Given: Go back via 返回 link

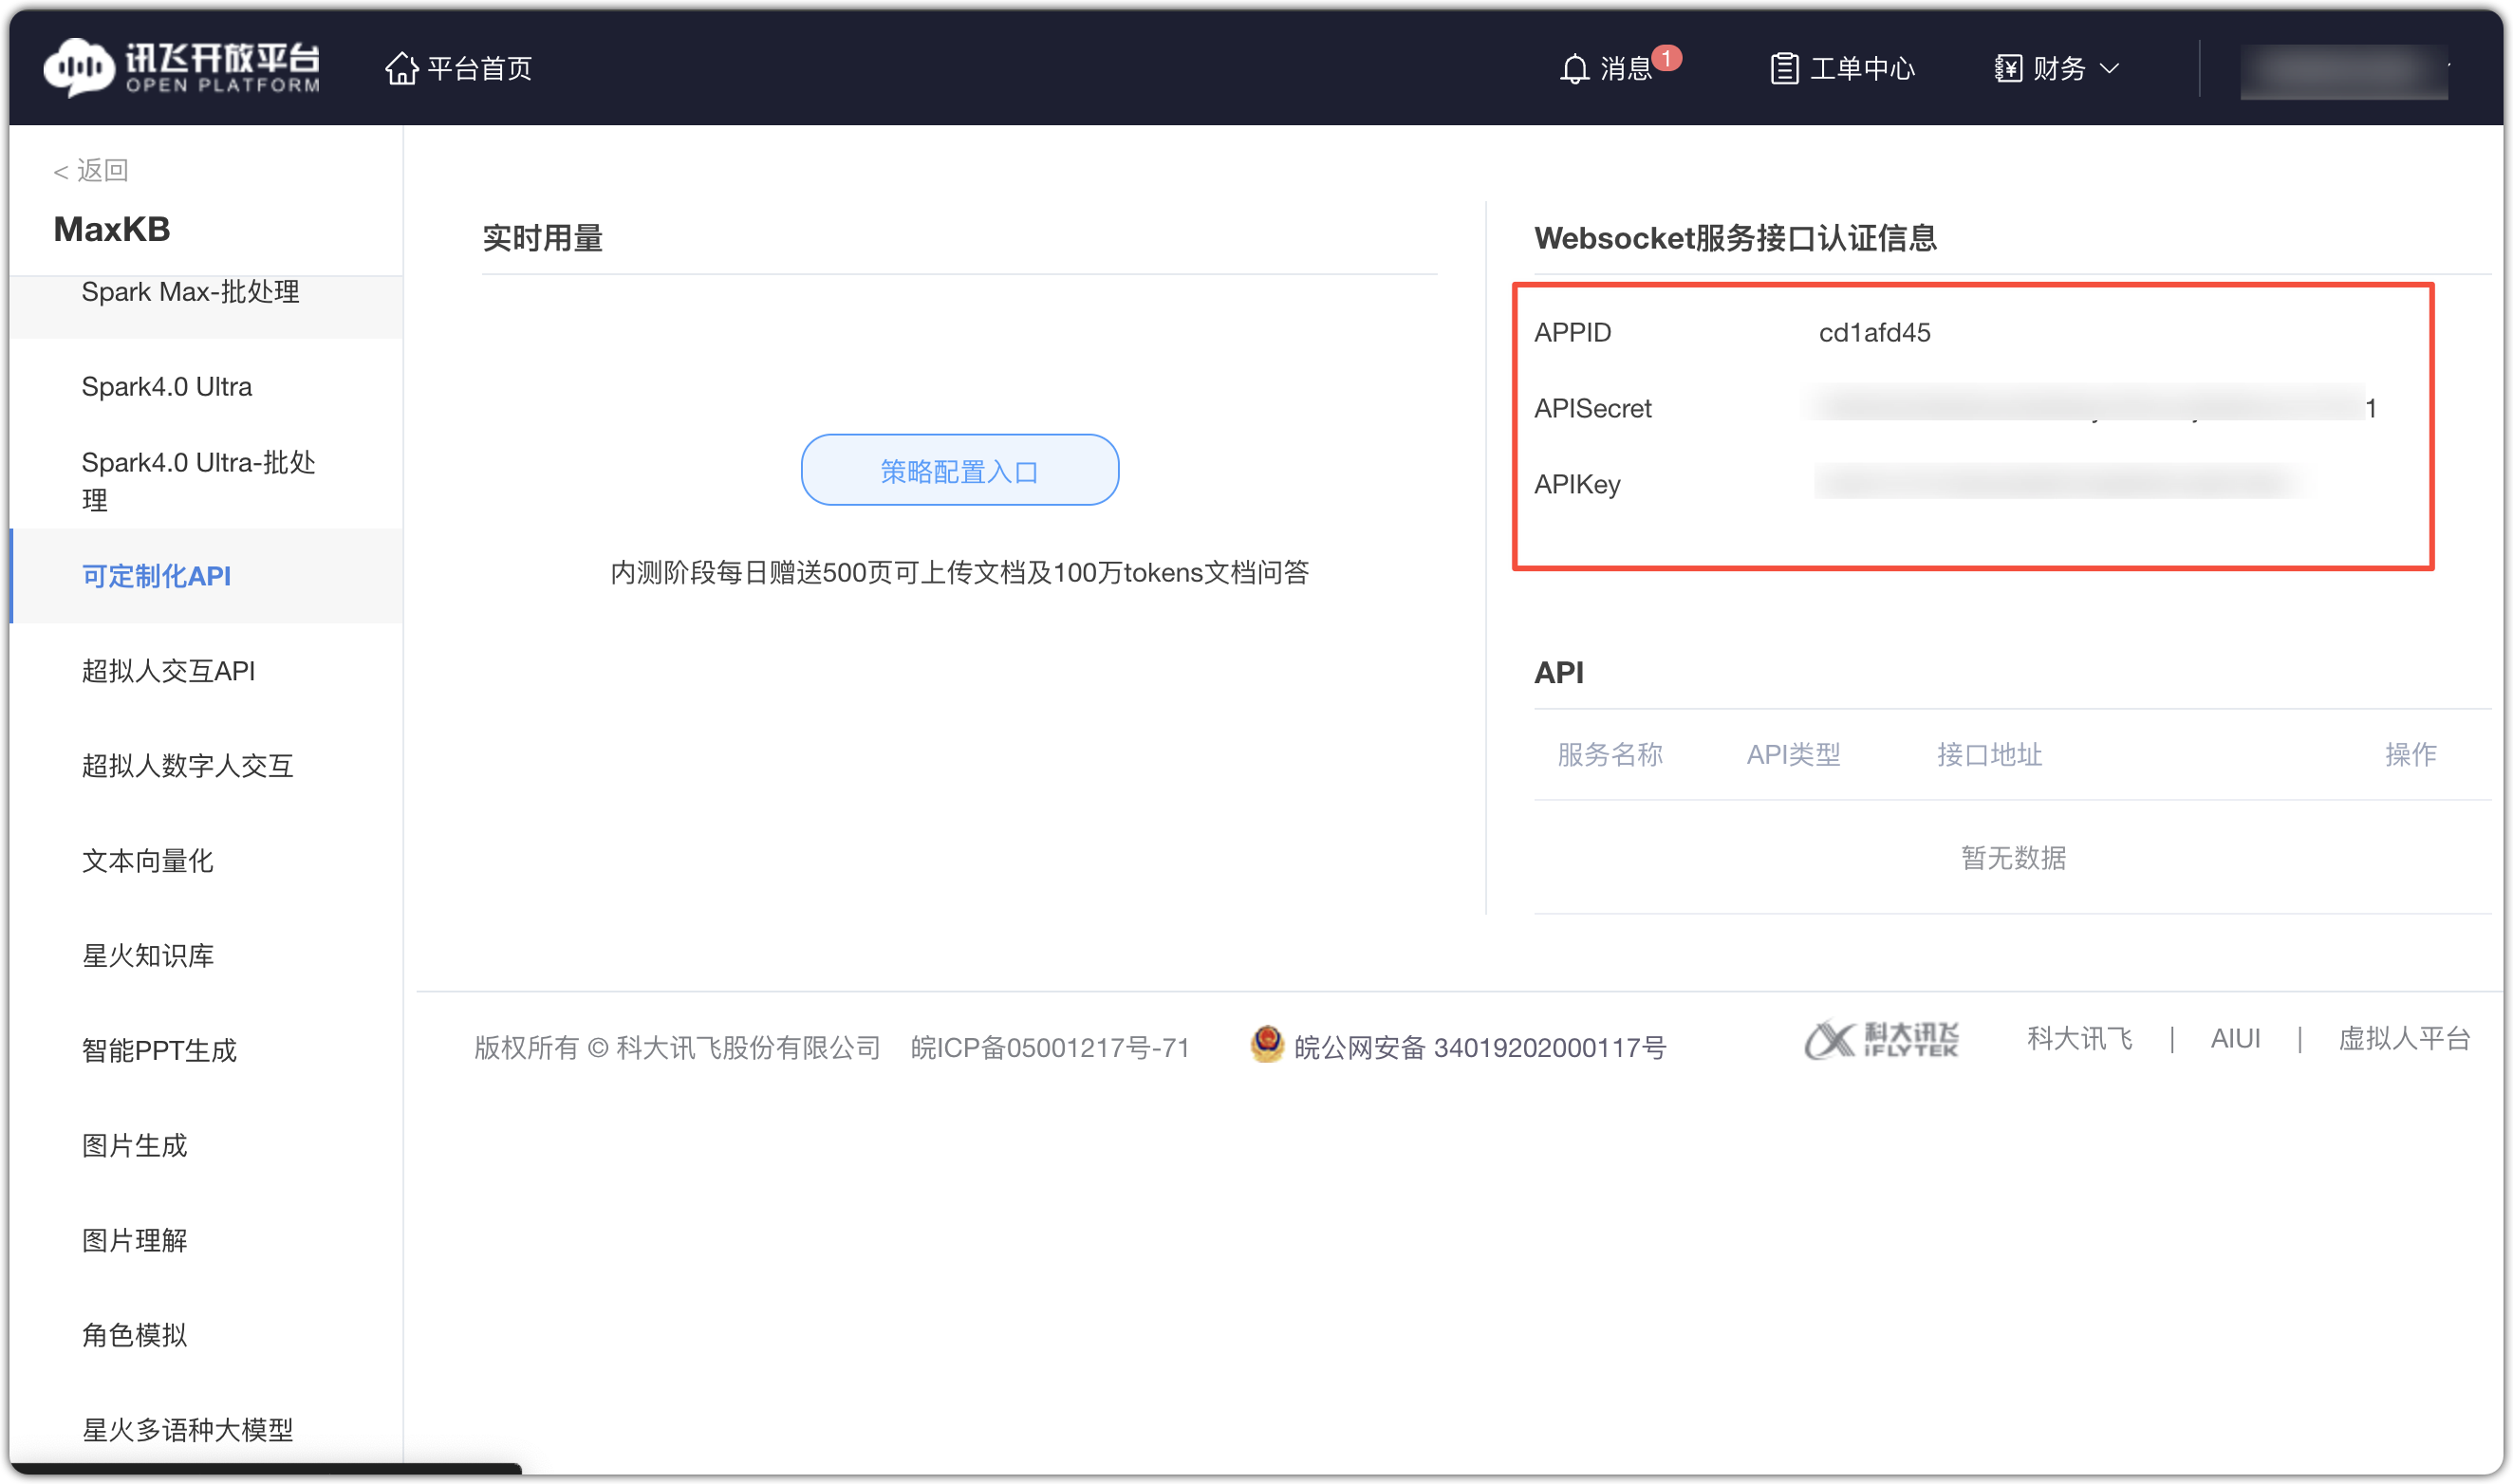Looking at the screenshot, I should [91, 171].
